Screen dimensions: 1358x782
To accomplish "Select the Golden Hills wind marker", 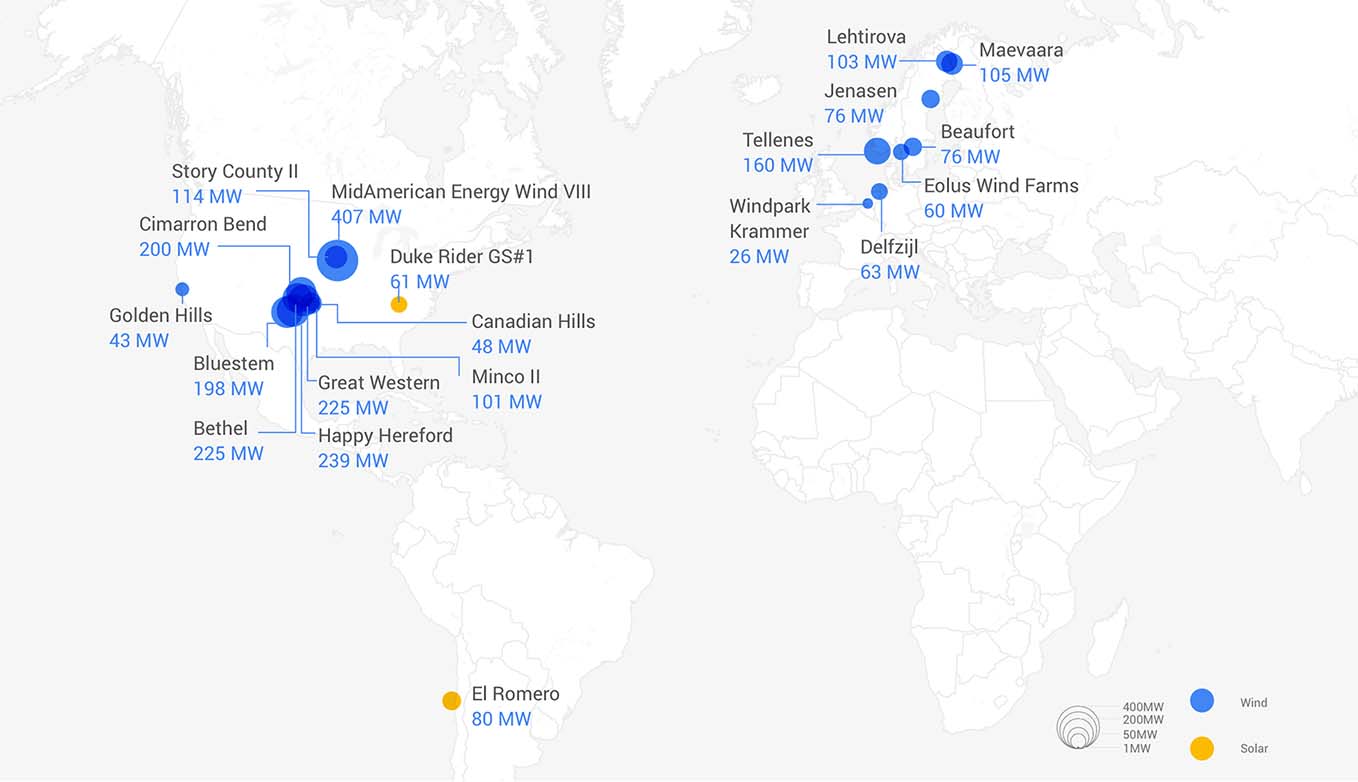I will click(182, 290).
